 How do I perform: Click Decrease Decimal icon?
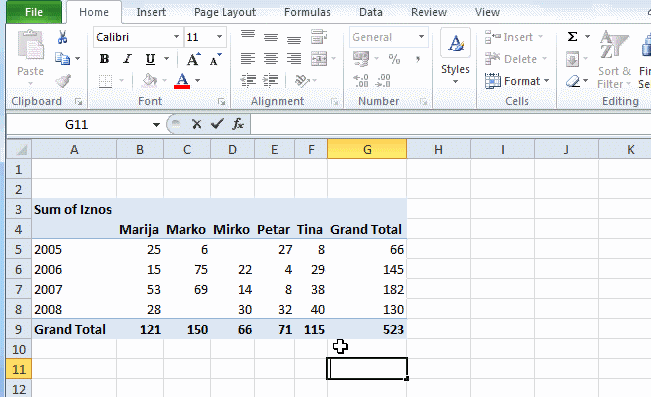(382, 81)
